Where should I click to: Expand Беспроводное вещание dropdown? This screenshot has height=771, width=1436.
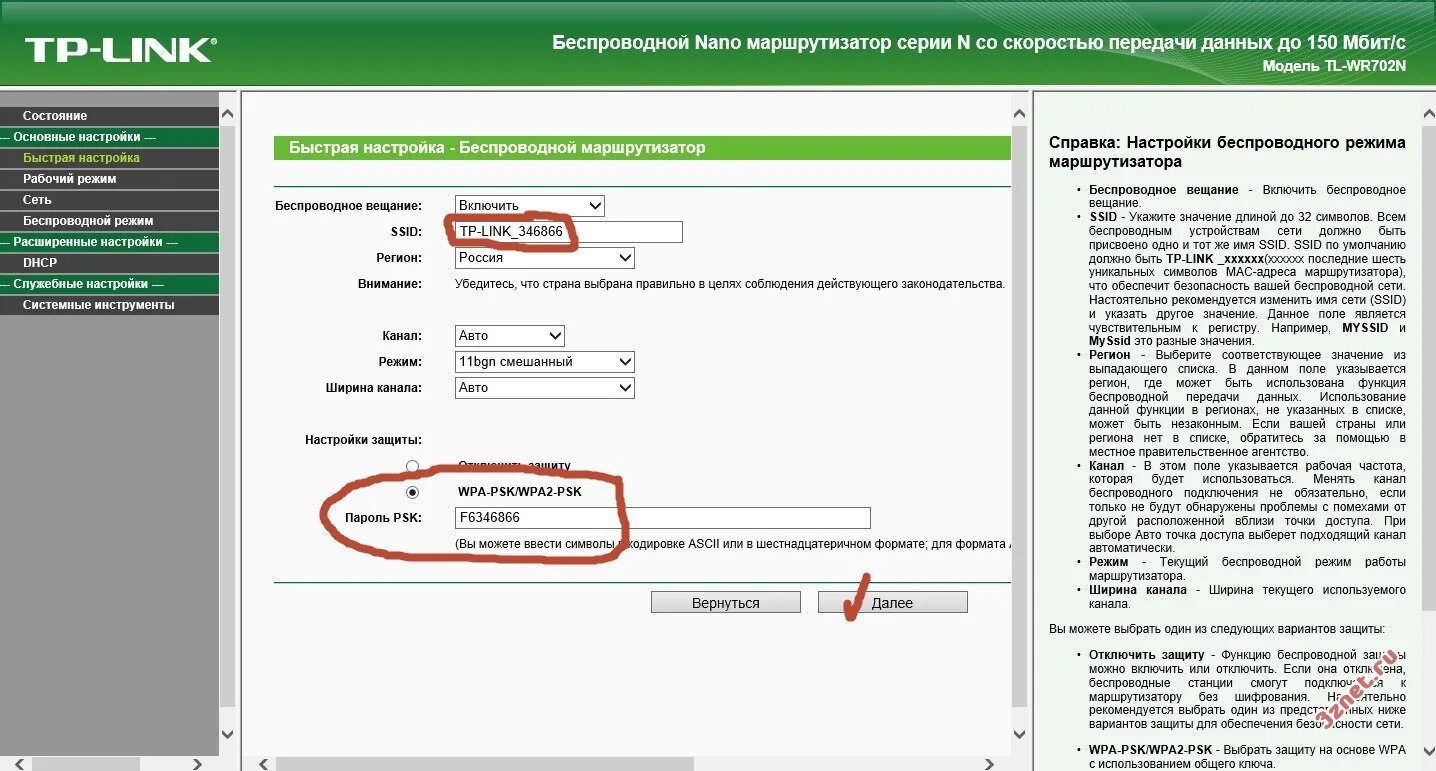pos(530,206)
